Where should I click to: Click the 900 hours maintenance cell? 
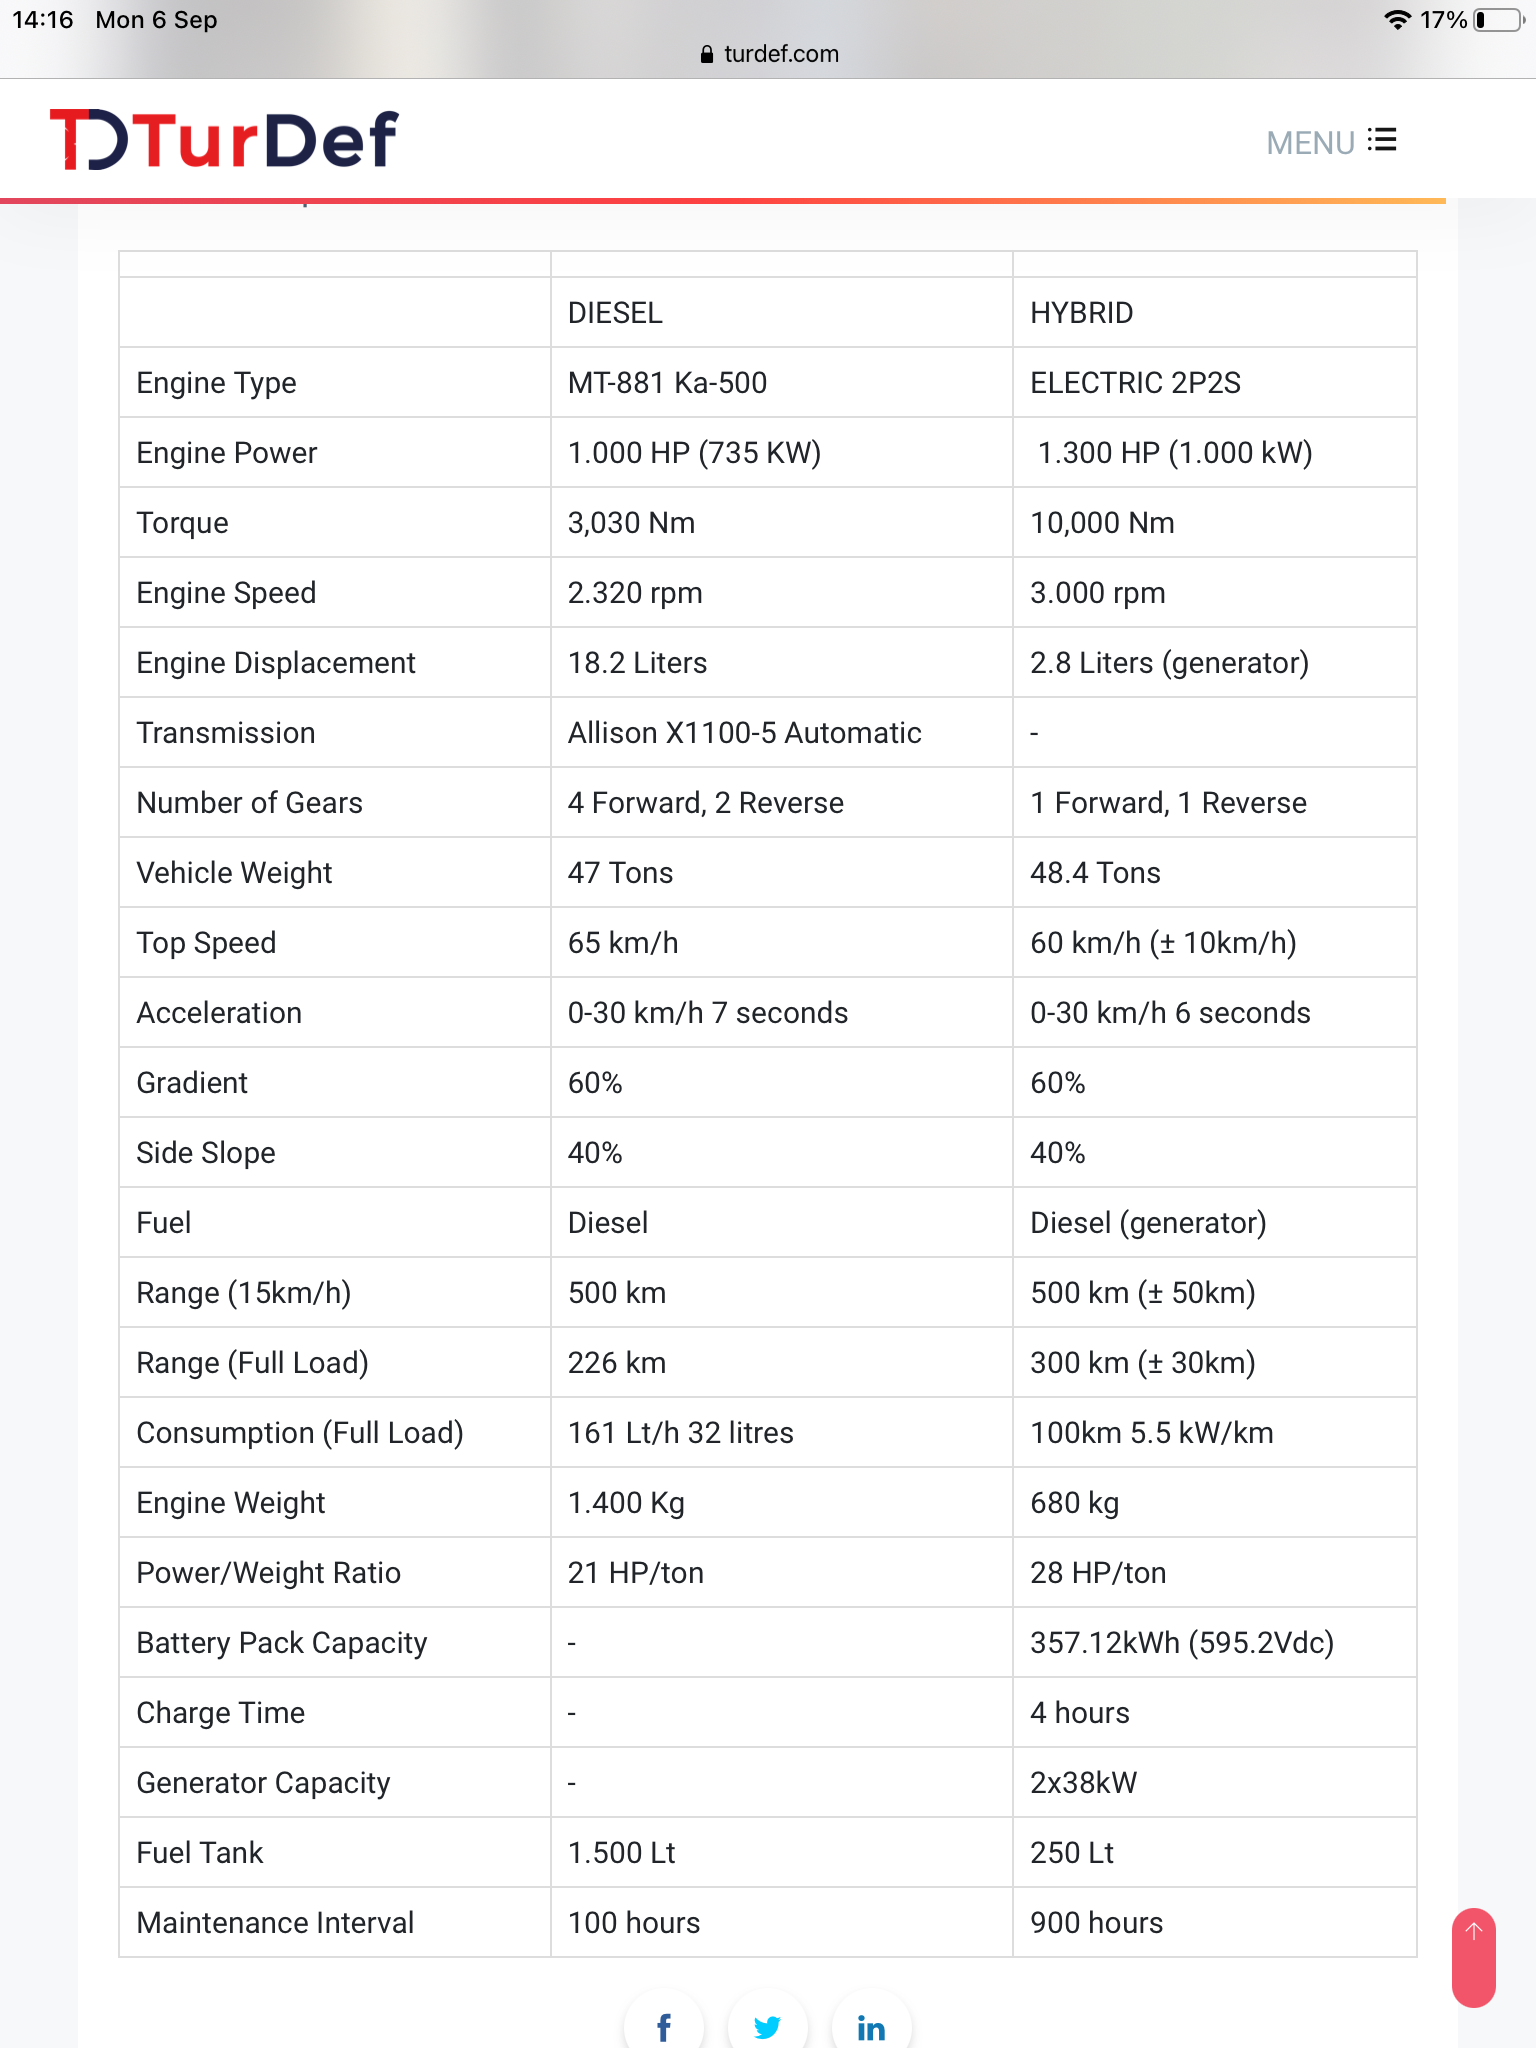(x=1096, y=1923)
